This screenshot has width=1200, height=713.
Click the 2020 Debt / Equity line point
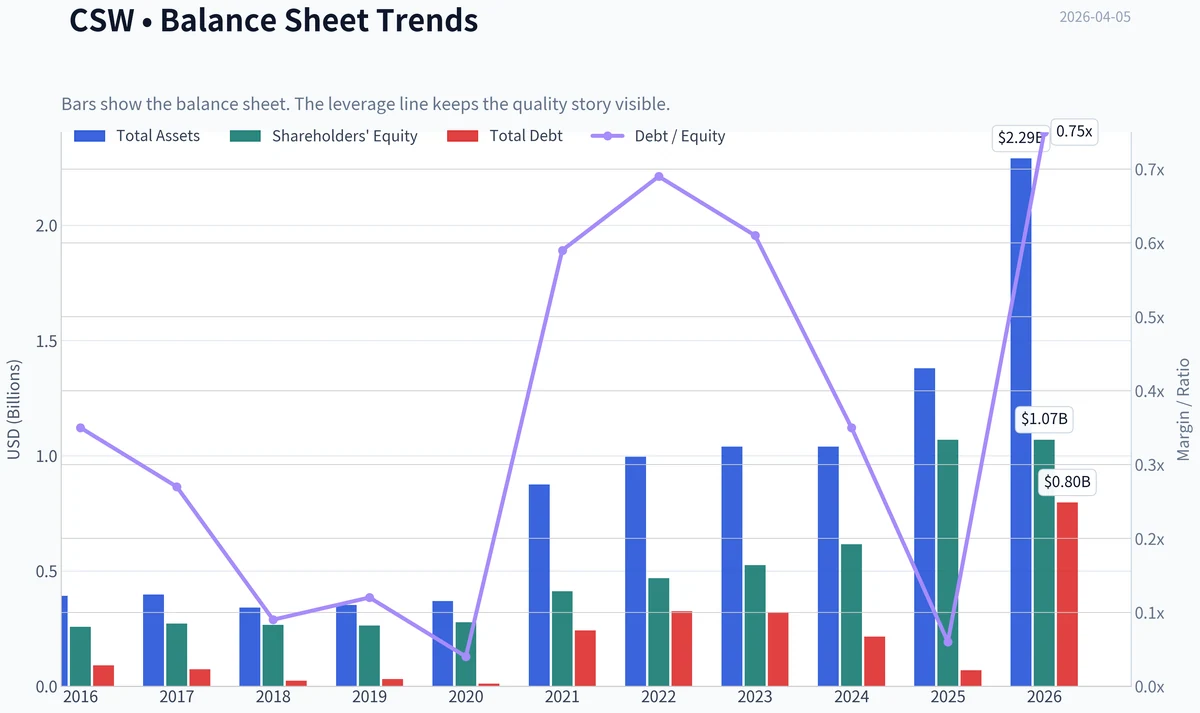point(466,657)
